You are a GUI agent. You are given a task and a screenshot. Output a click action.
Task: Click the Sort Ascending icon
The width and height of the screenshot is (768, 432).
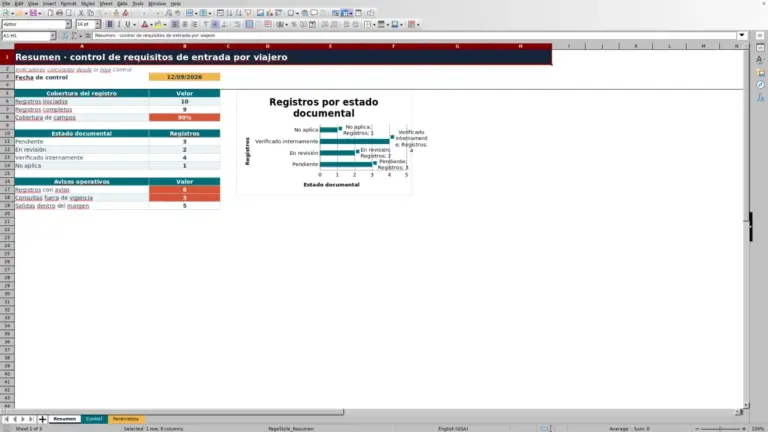(229, 13)
